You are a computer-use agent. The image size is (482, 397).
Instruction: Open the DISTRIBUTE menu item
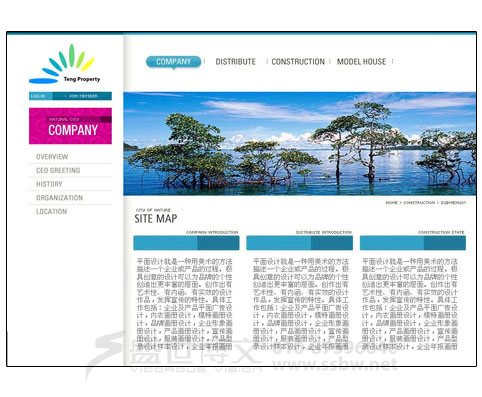click(x=235, y=62)
